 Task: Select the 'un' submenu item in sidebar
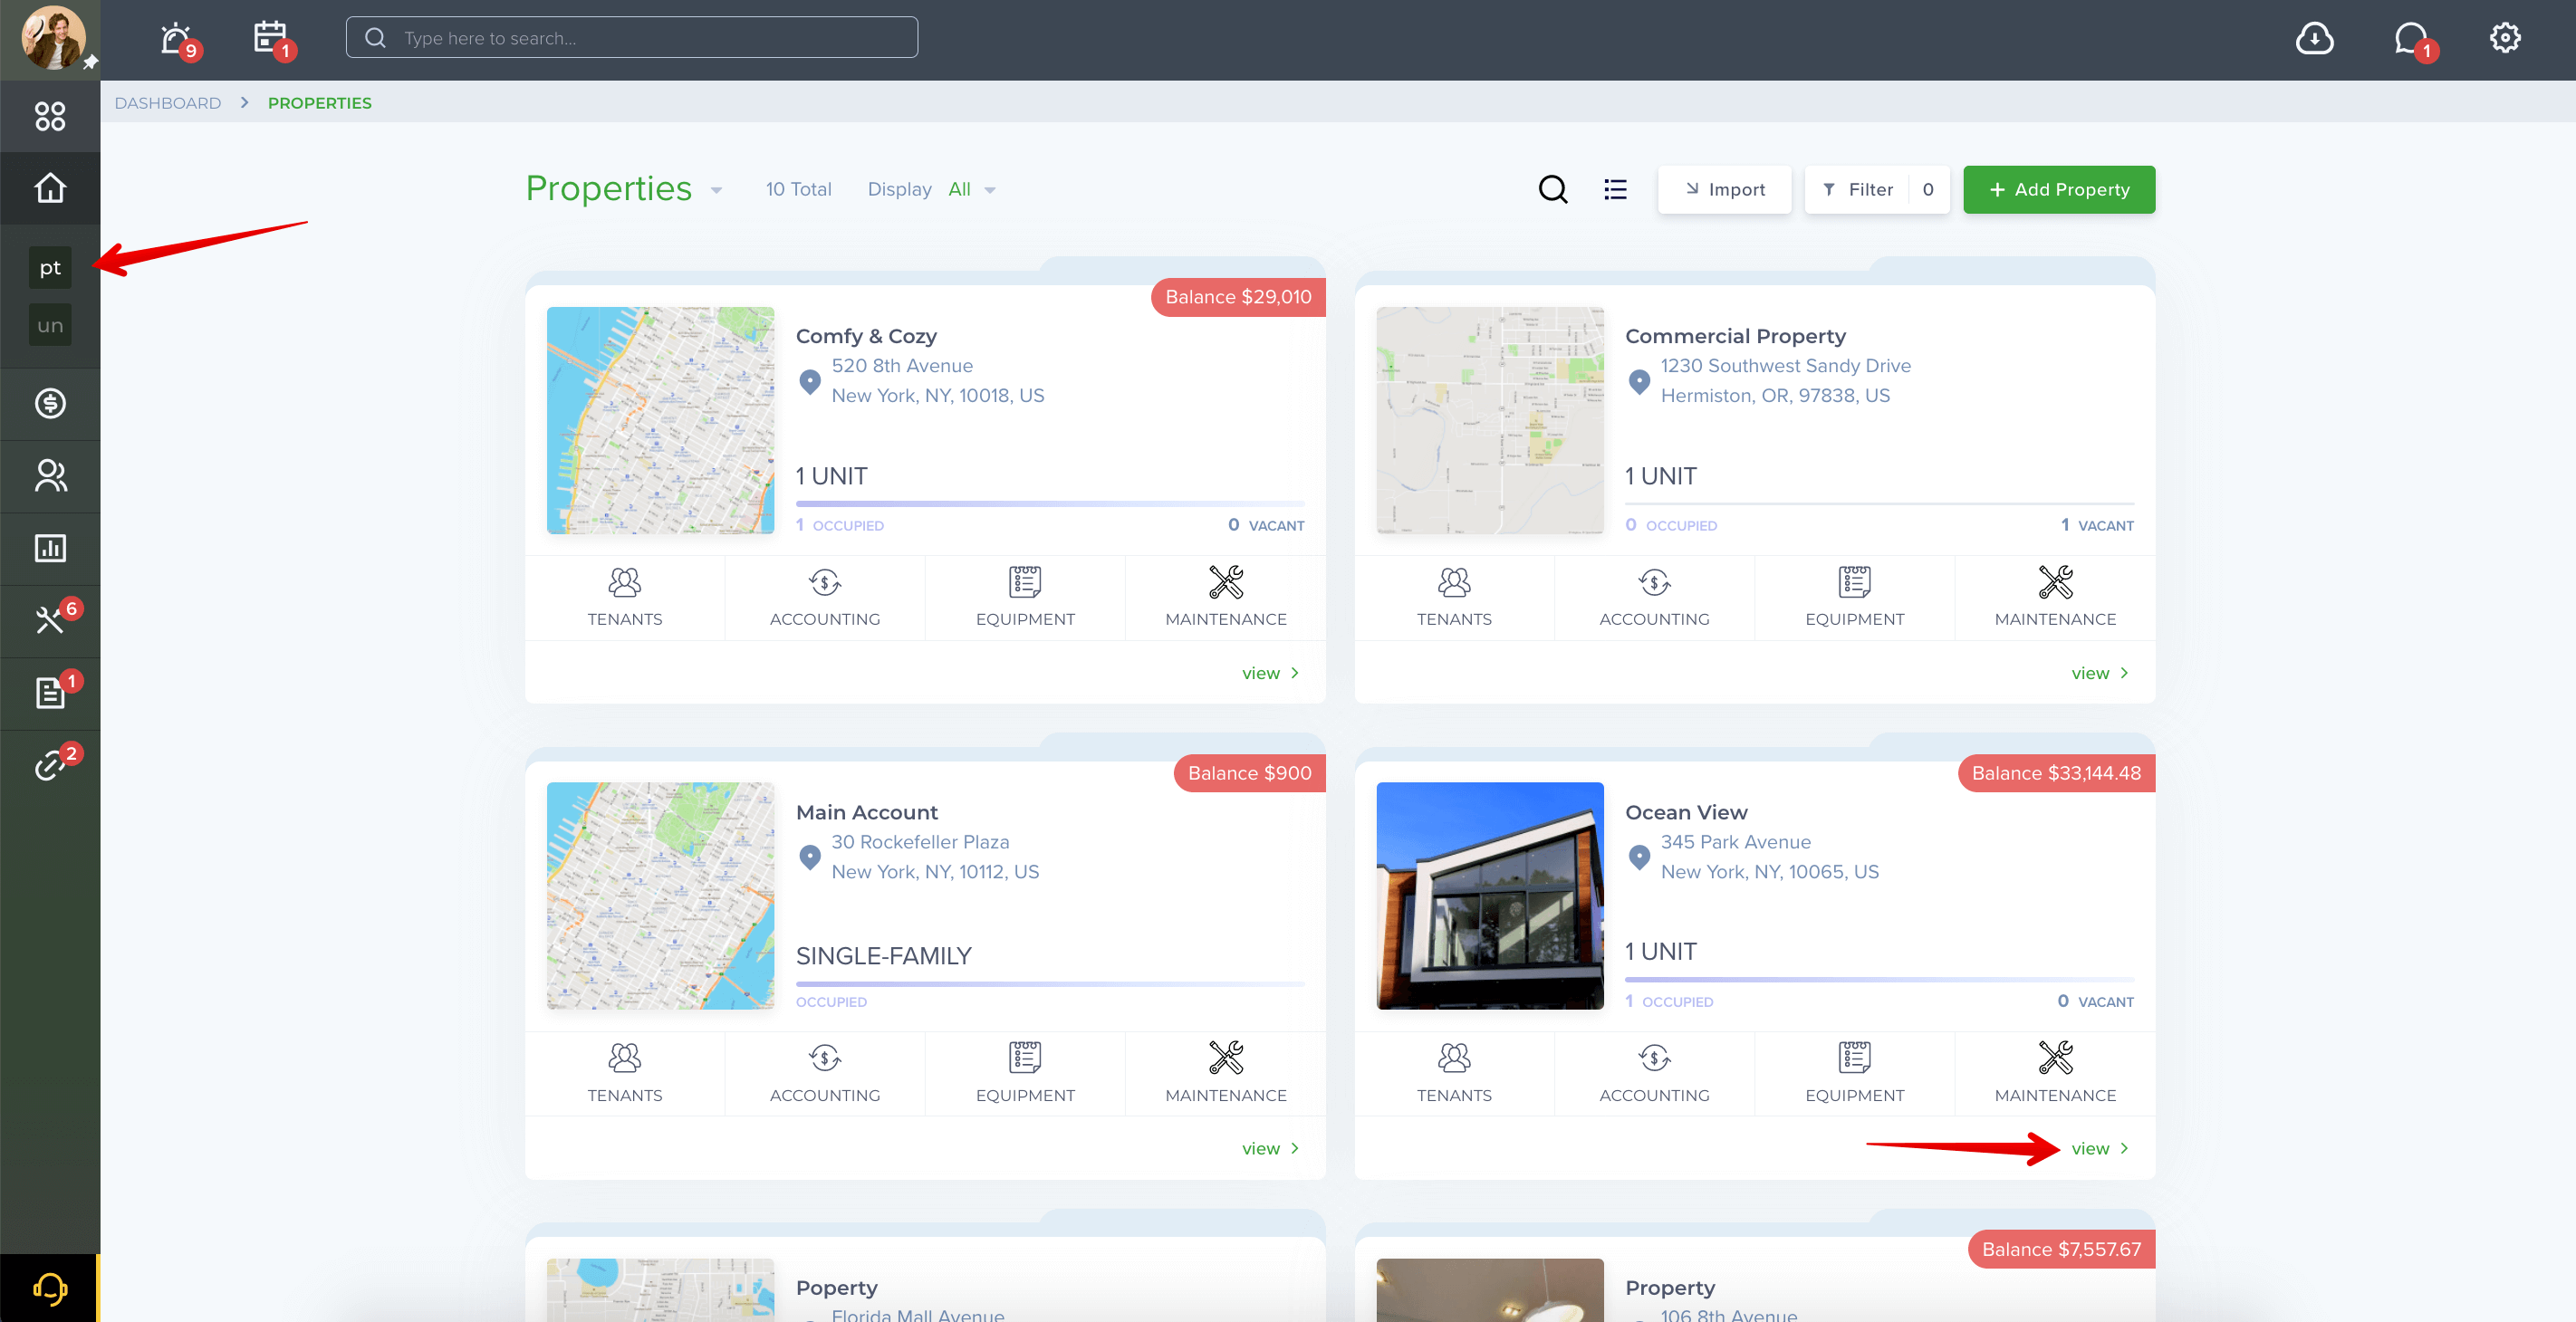tap(50, 325)
